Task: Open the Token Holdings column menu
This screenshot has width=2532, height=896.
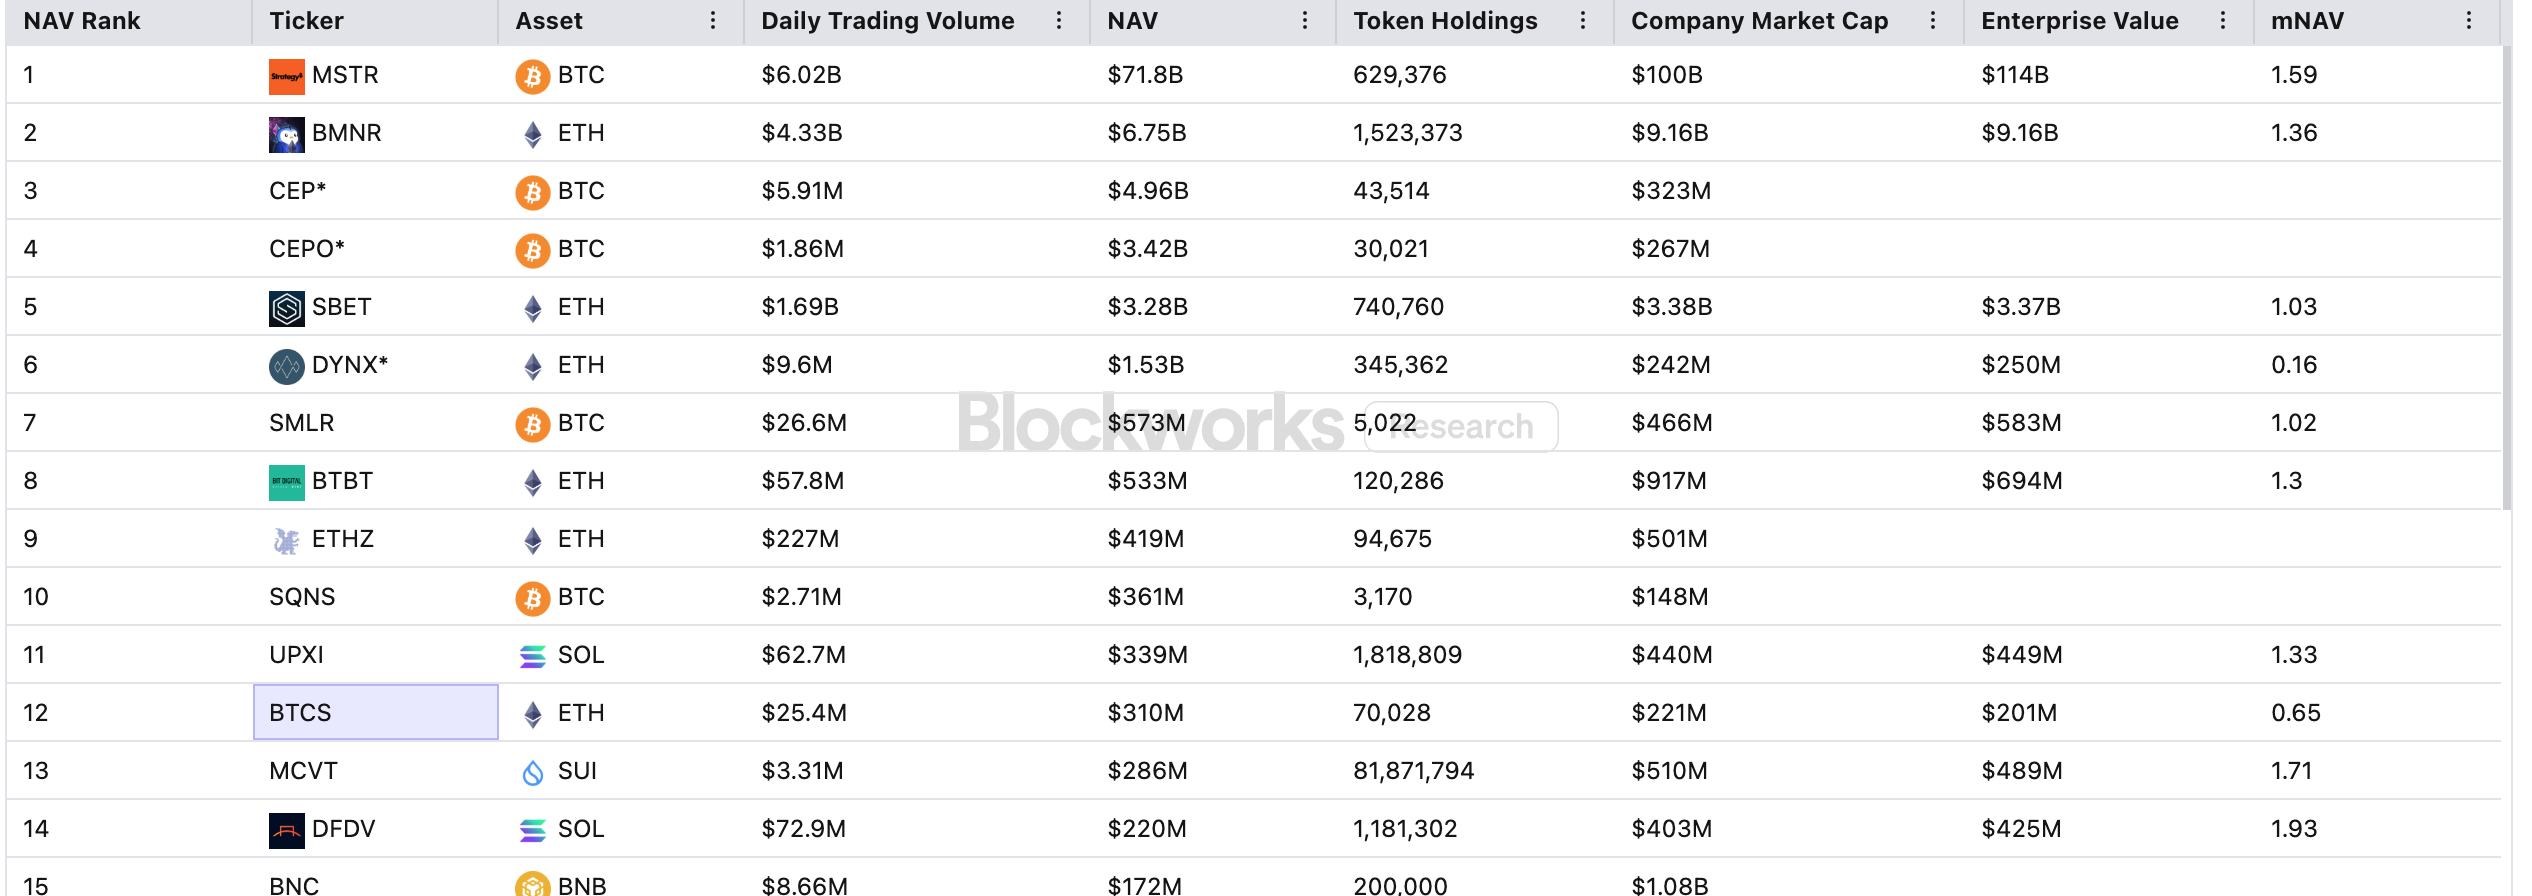Action: (x=1583, y=21)
